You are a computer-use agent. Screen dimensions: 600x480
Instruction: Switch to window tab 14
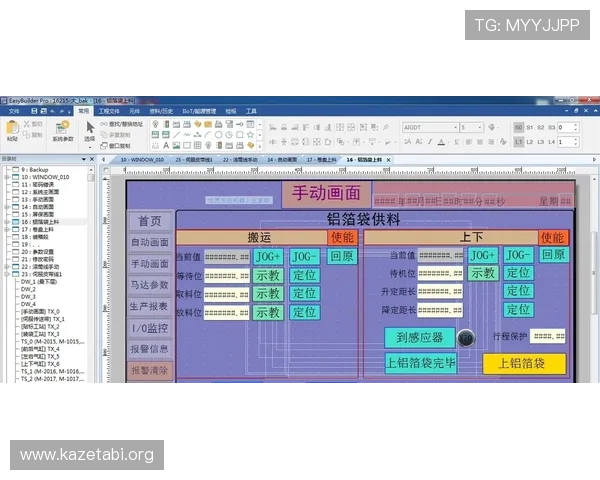[x=282, y=160]
